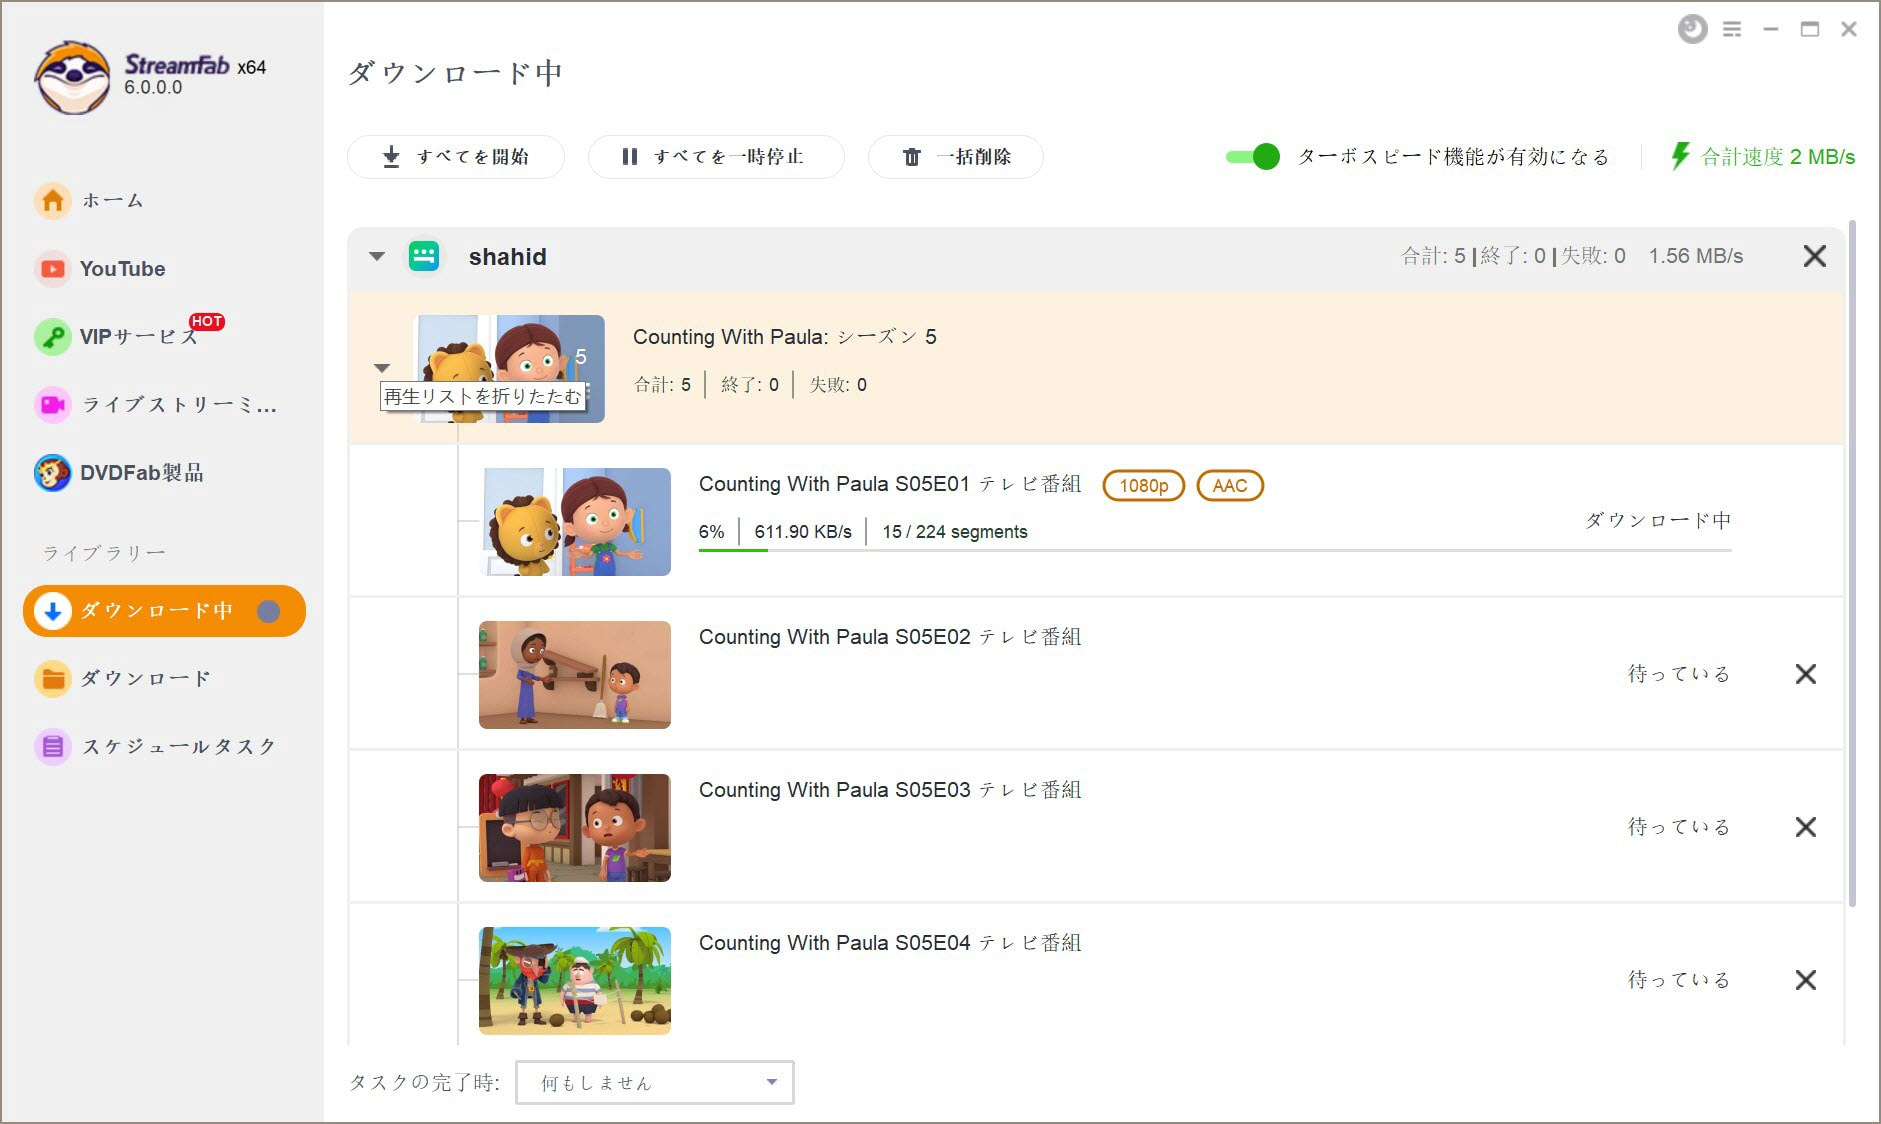This screenshot has width=1881, height=1124.
Task: Collapse the Counting With Paula playlist
Action: (382, 368)
